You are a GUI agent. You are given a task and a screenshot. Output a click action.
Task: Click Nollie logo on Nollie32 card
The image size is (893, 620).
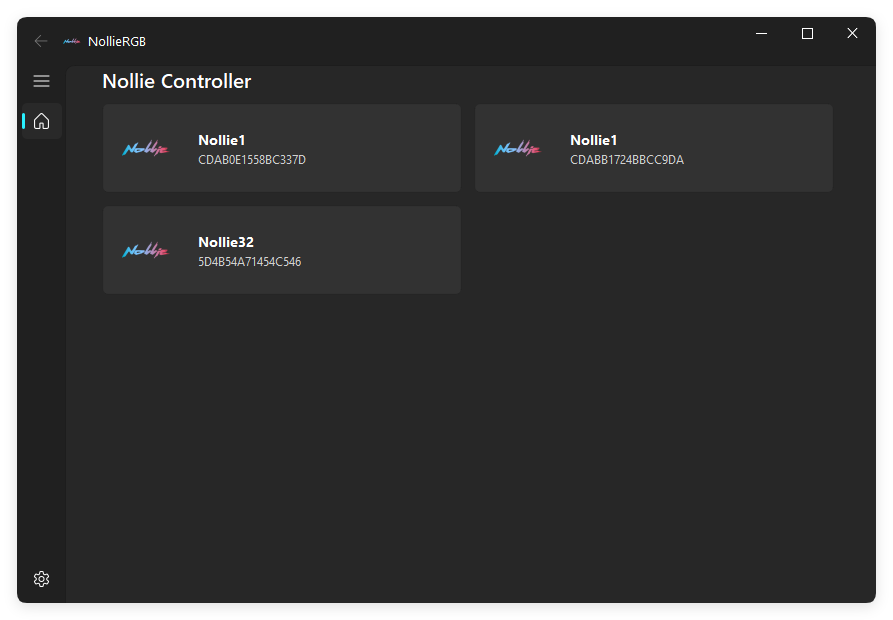[146, 251]
